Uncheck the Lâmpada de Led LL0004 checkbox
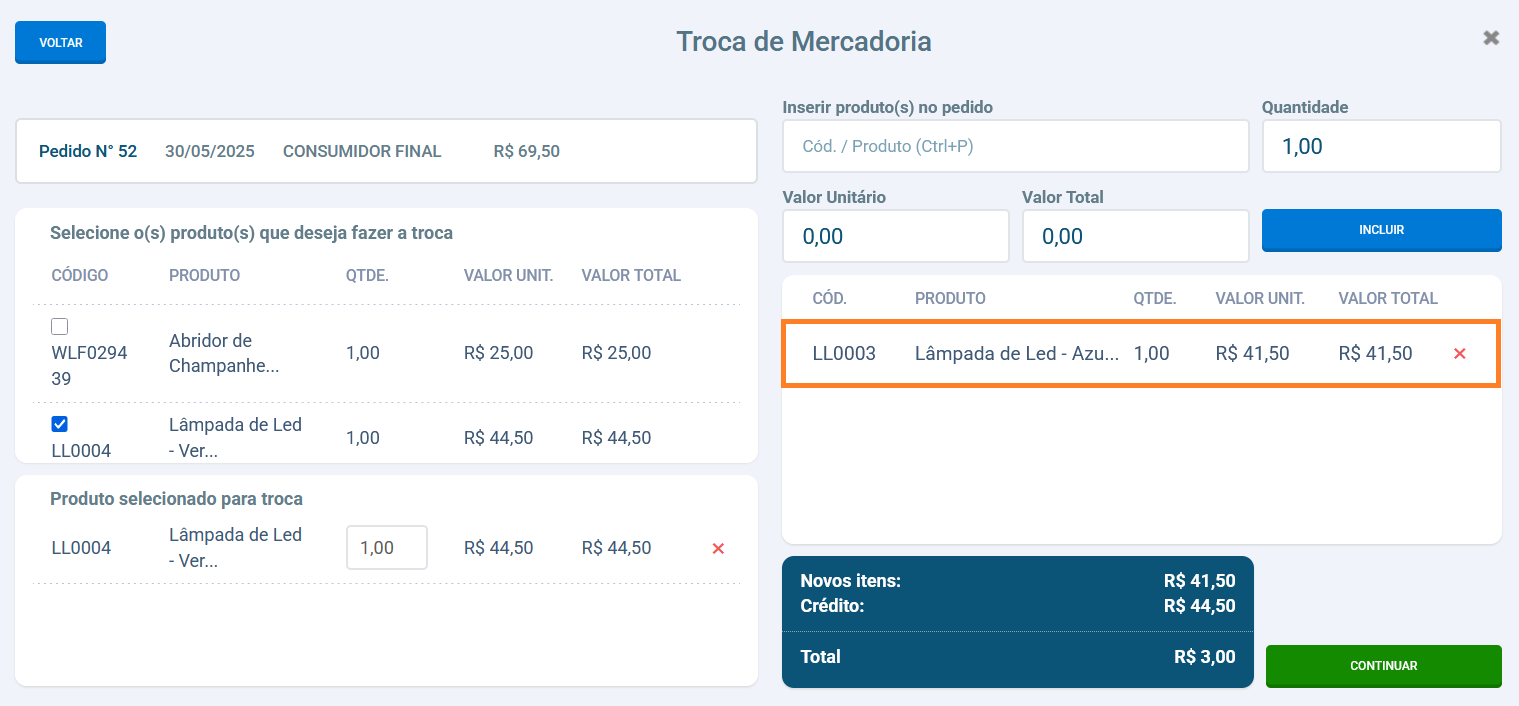 pyautogui.click(x=60, y=424)
